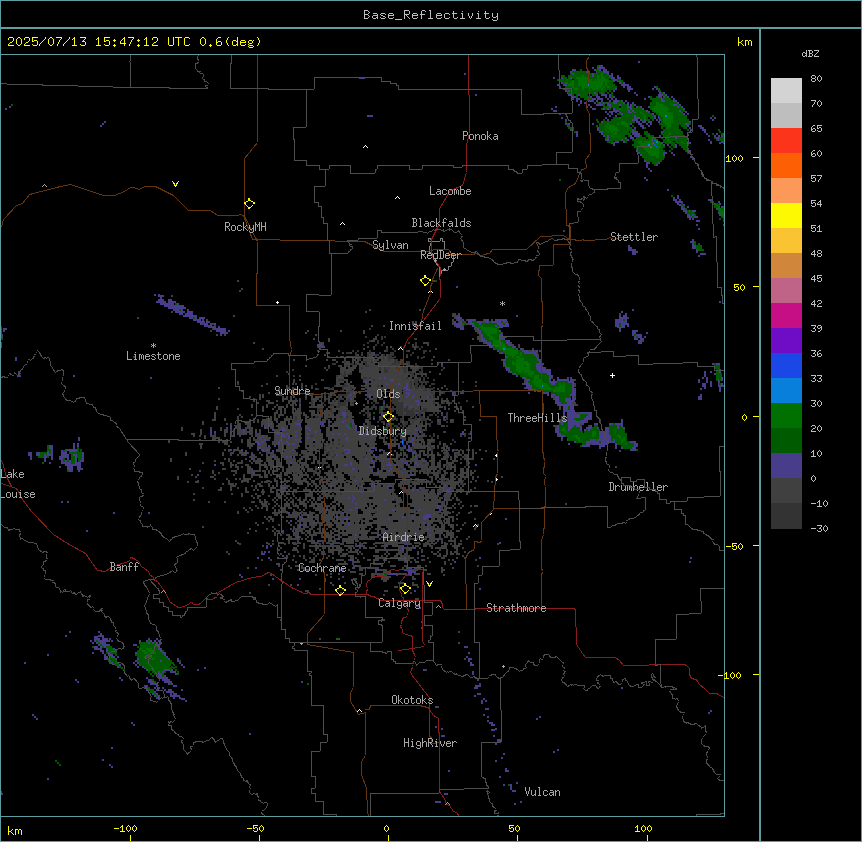Click the Olds town label
Image resolution: width=862 pixels, height=842 pixels.
click(388, 394)
